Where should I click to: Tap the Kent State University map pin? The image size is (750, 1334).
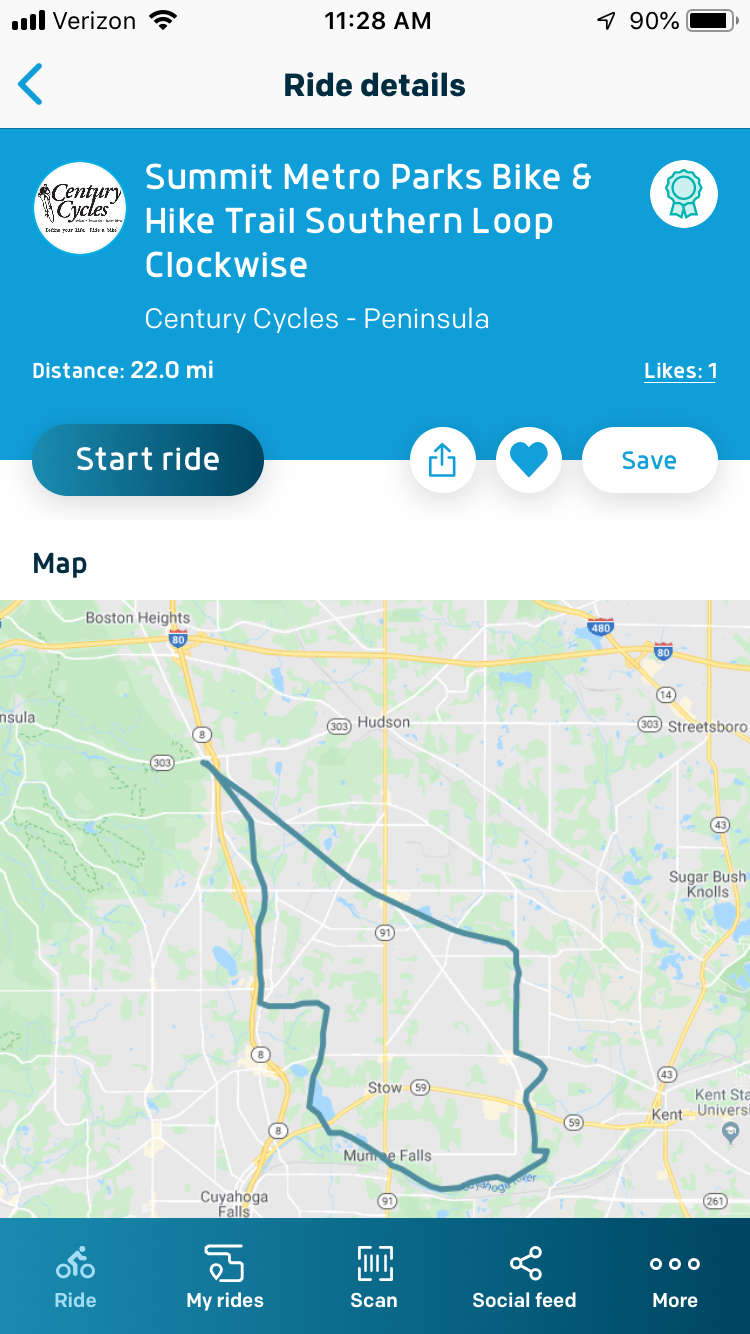[x=730, y=1131]
